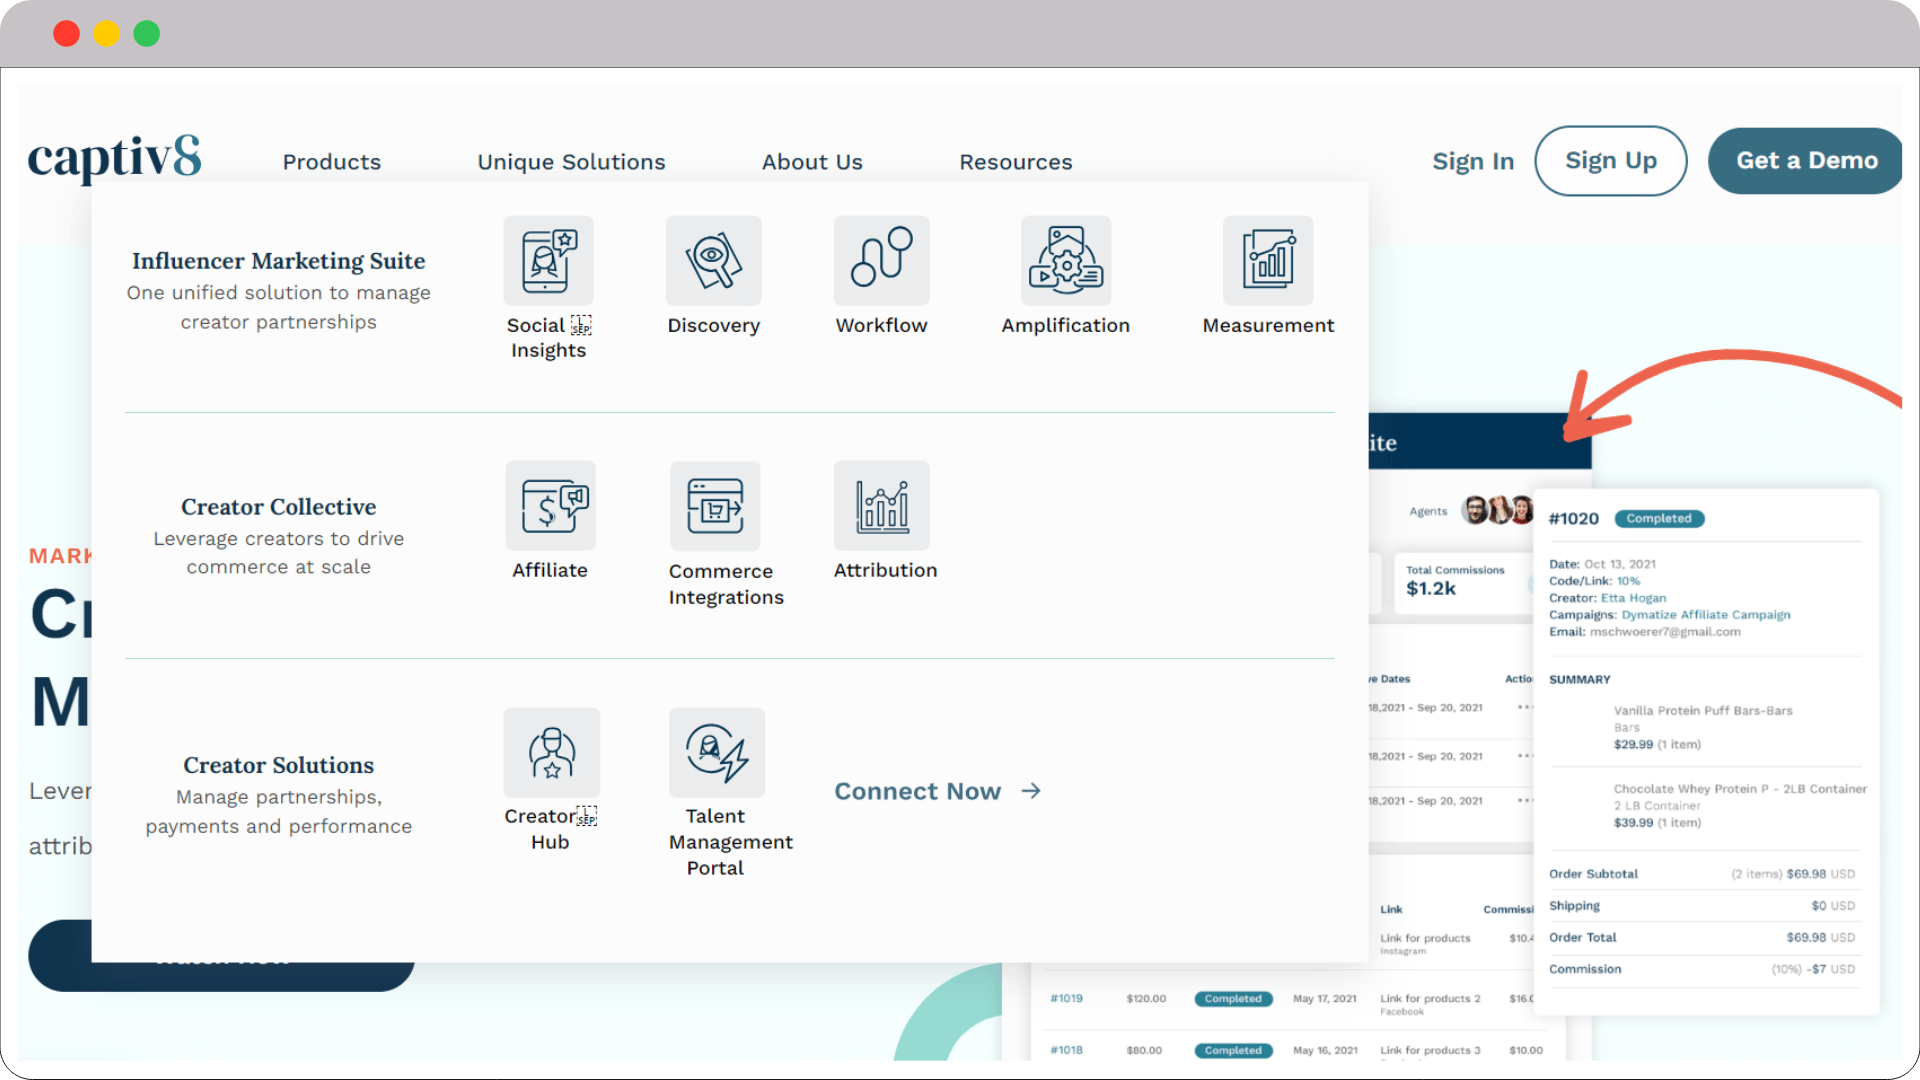Open the Affiliate icon
Image resolution: width=1920 pixels, height=1080 pixels.
(x=550, y=505)
